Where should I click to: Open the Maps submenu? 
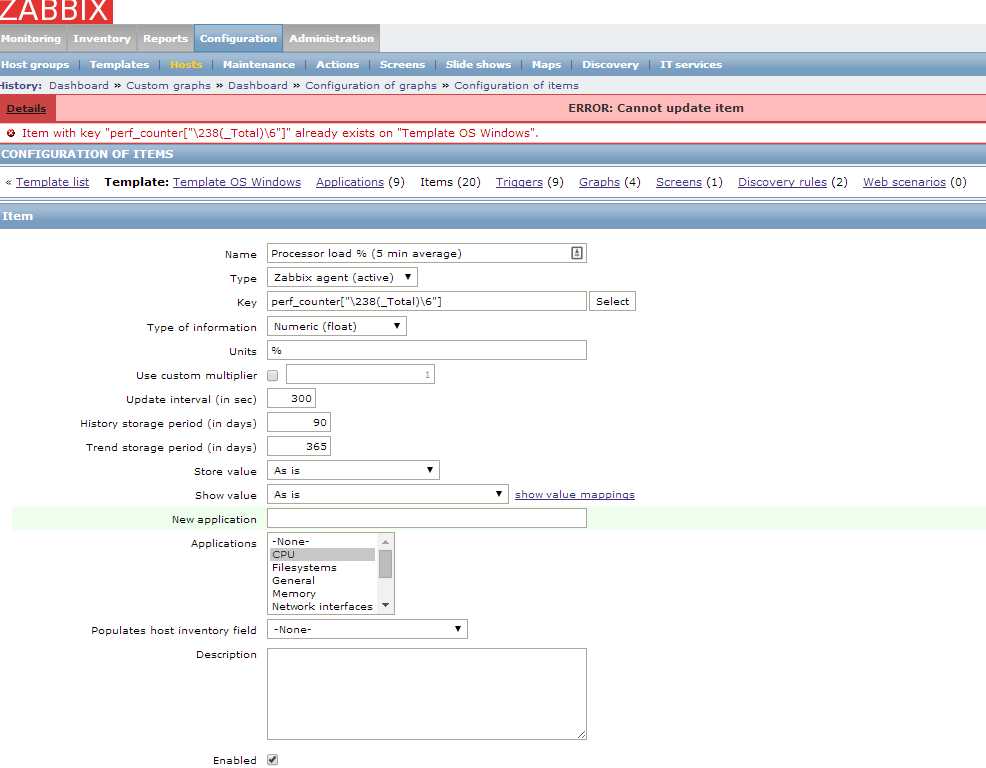click(x=546, y=65)
